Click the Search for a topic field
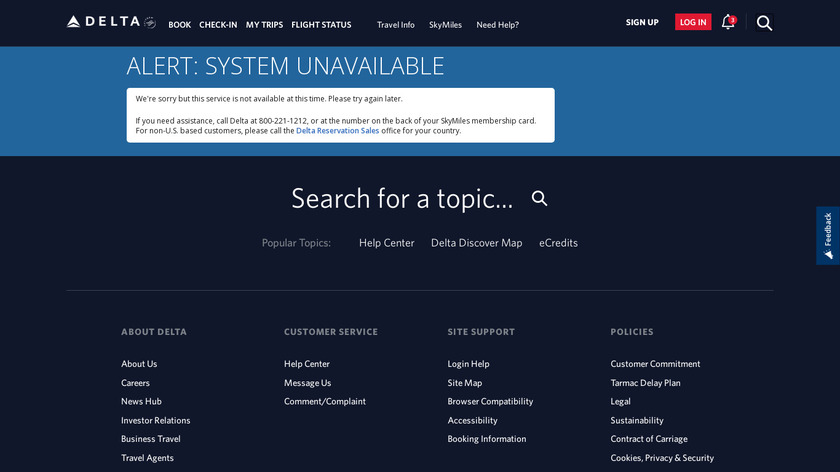840x472 pixels. click(x=402, y=199)
